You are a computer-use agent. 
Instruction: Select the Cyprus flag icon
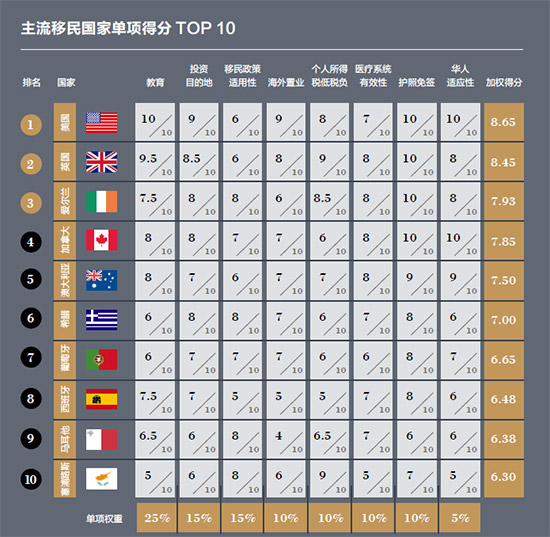pyautogui.click(x=102, y=479)
